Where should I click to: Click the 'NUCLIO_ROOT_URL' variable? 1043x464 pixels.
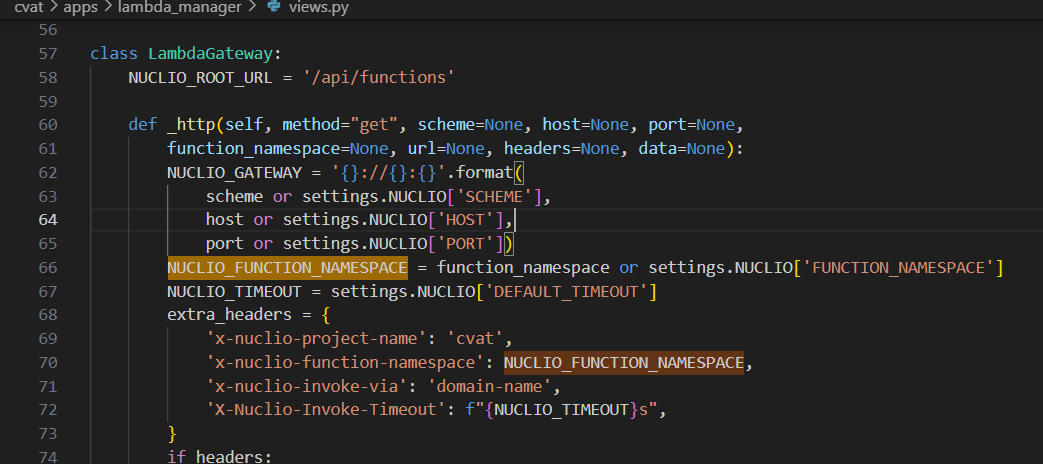pyautogui.click(x=200, y=77)
